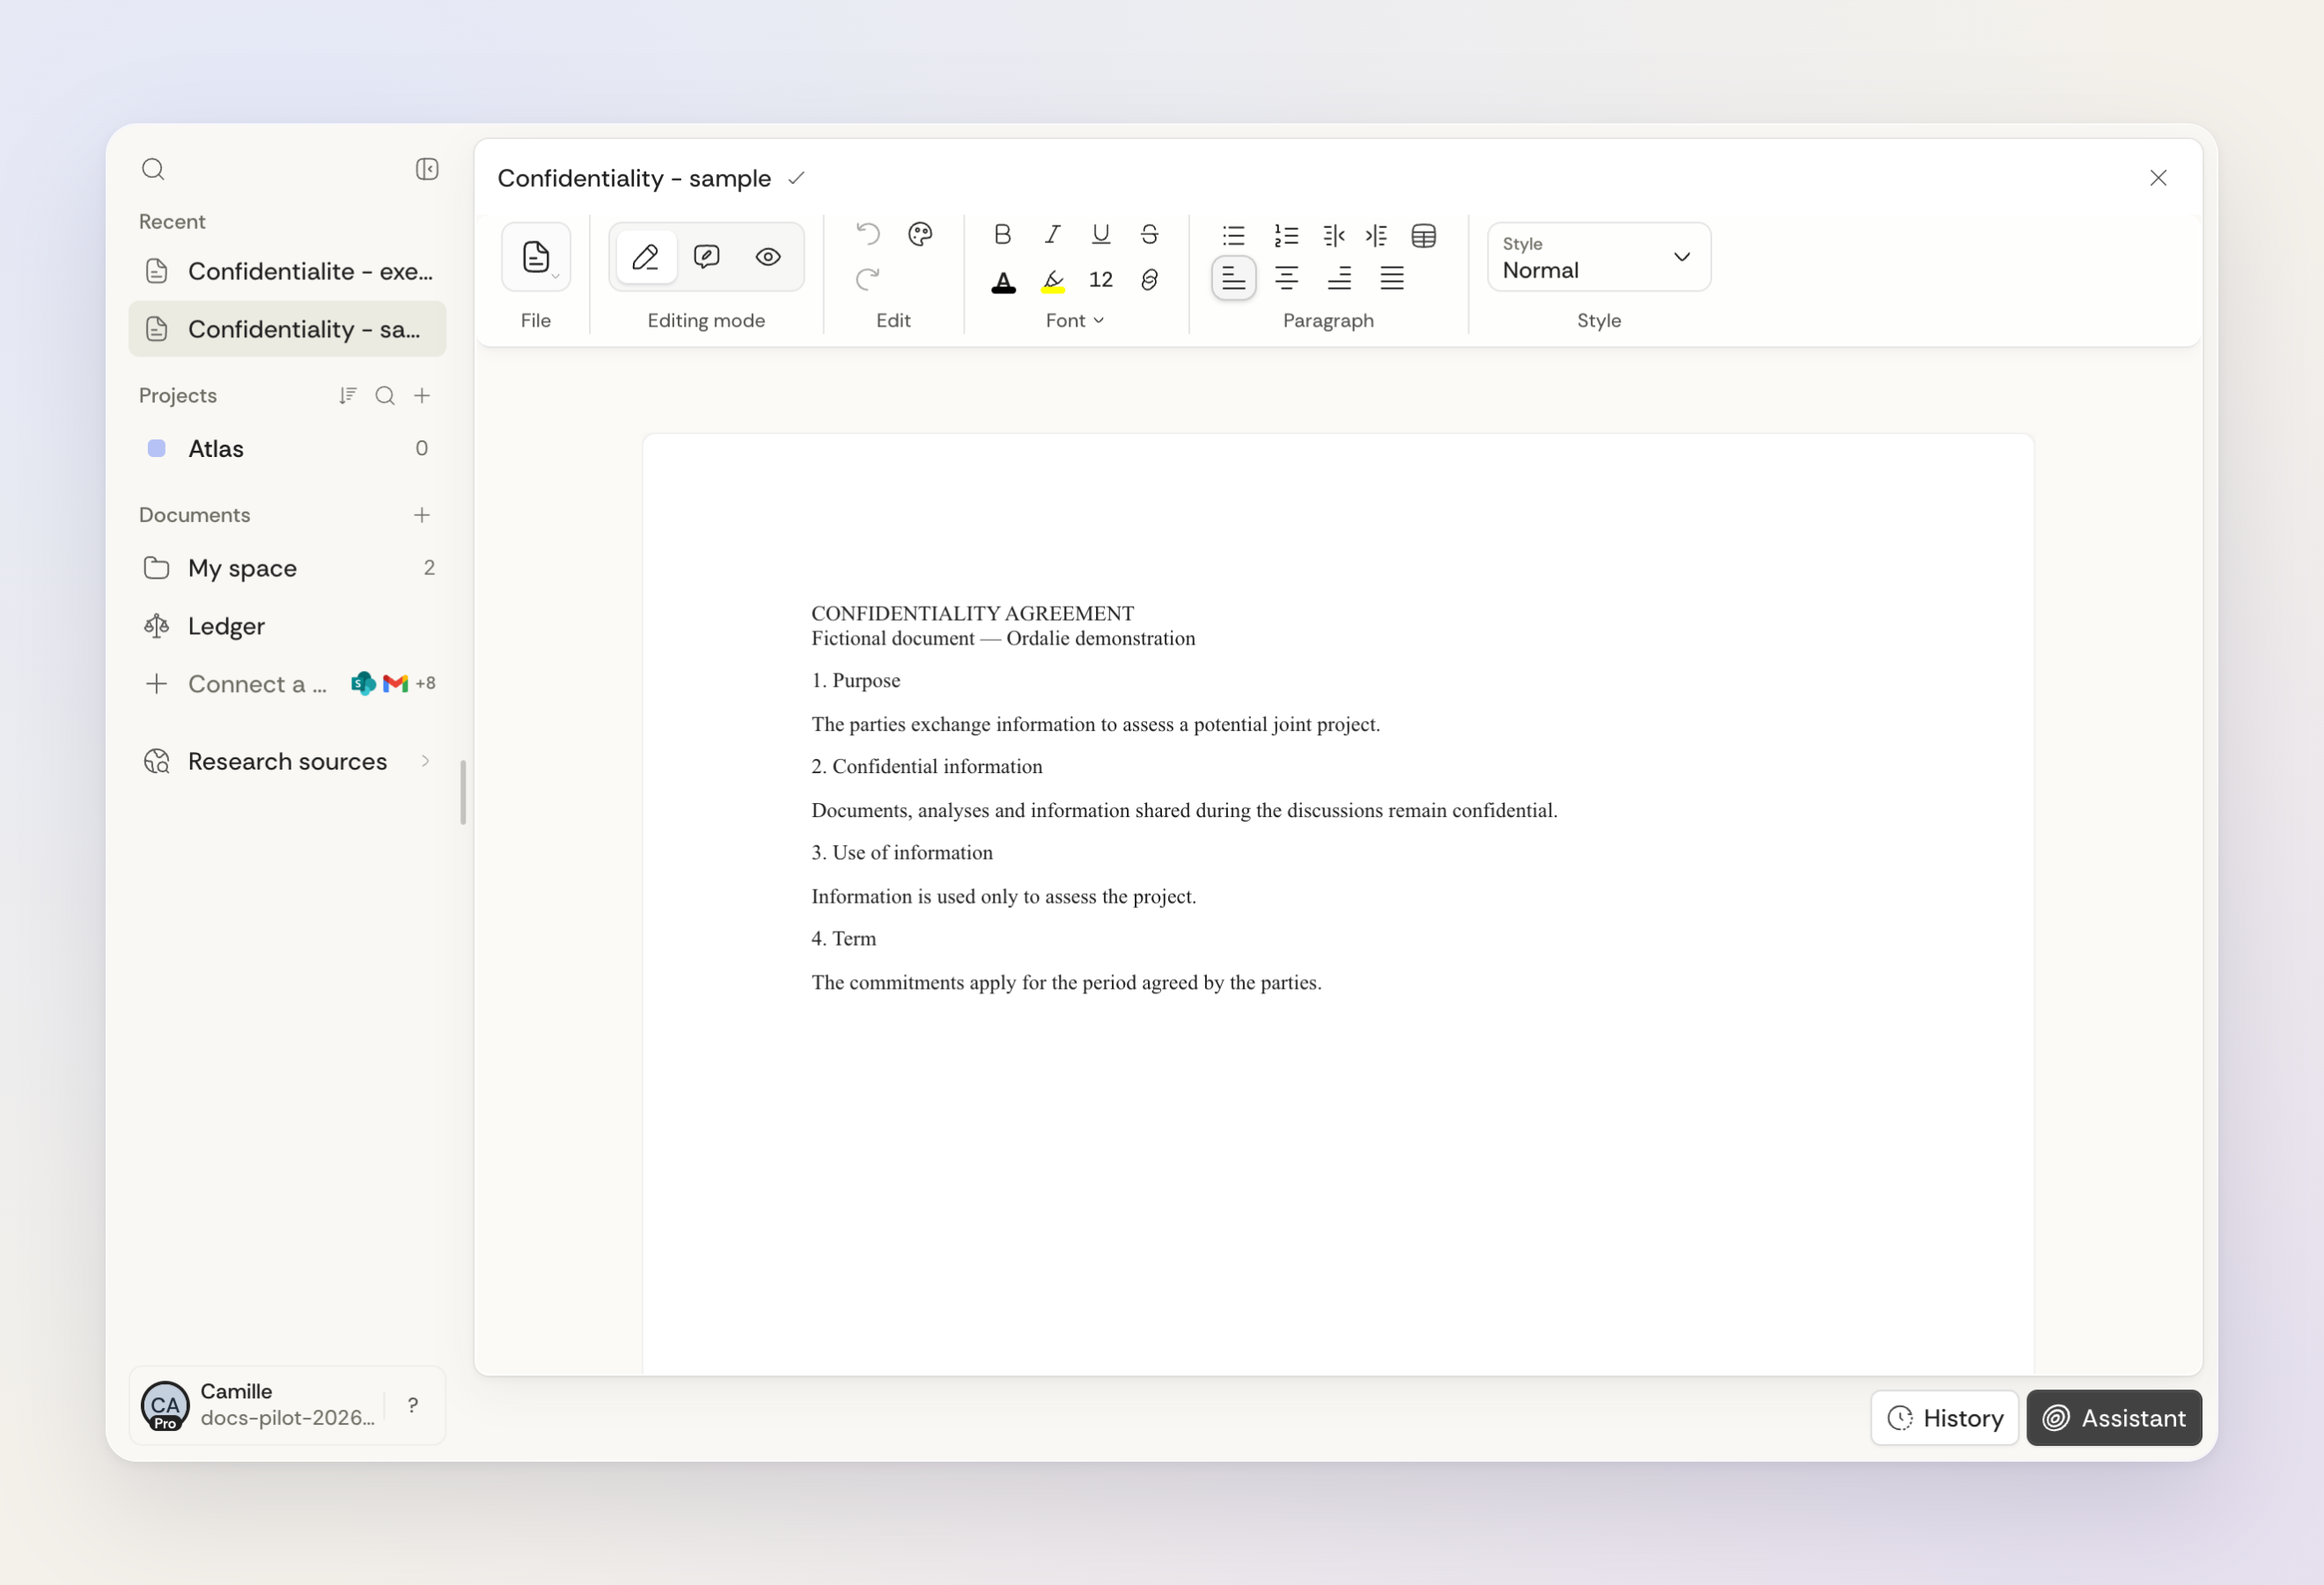Open the Style Normal dropdown
Image resolution: width=2324 pixels, height=1585 pixels.
[x=1598, y=257]
